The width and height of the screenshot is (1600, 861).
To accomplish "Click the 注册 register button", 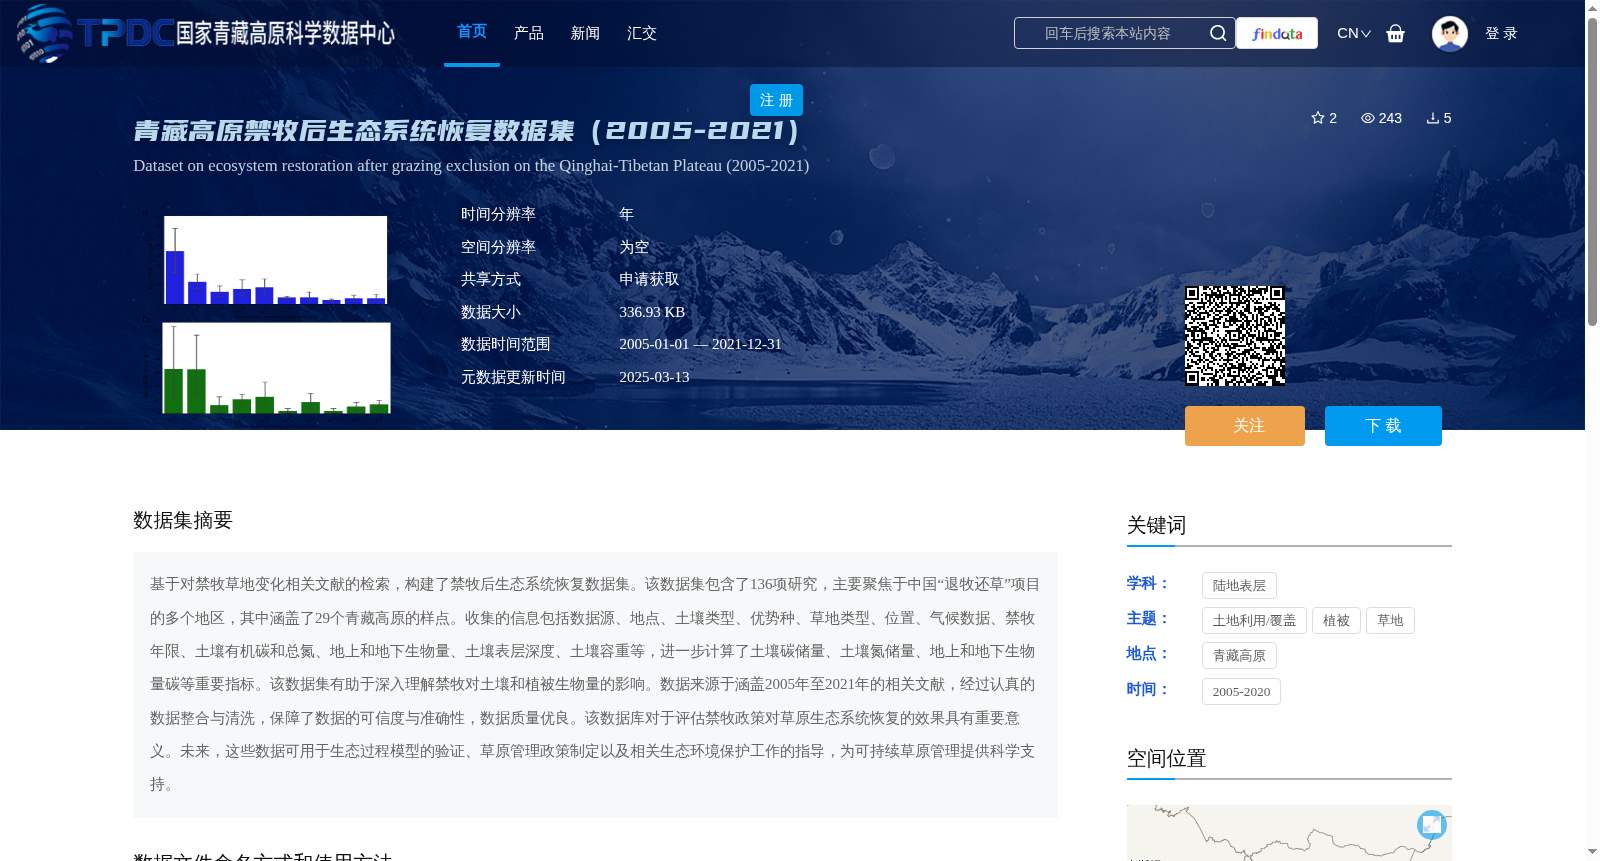I will coord(776,100).
